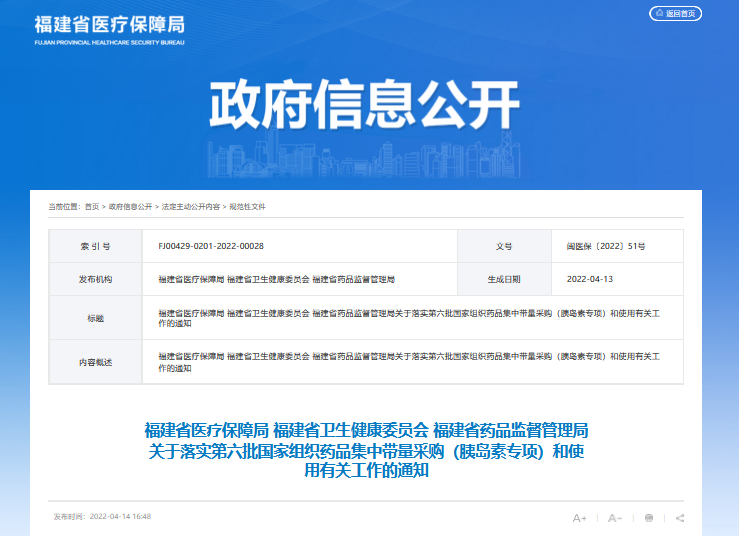Screen dimensions: 739x536
Task: Click the 索引号 label cell
Action: 96,246
